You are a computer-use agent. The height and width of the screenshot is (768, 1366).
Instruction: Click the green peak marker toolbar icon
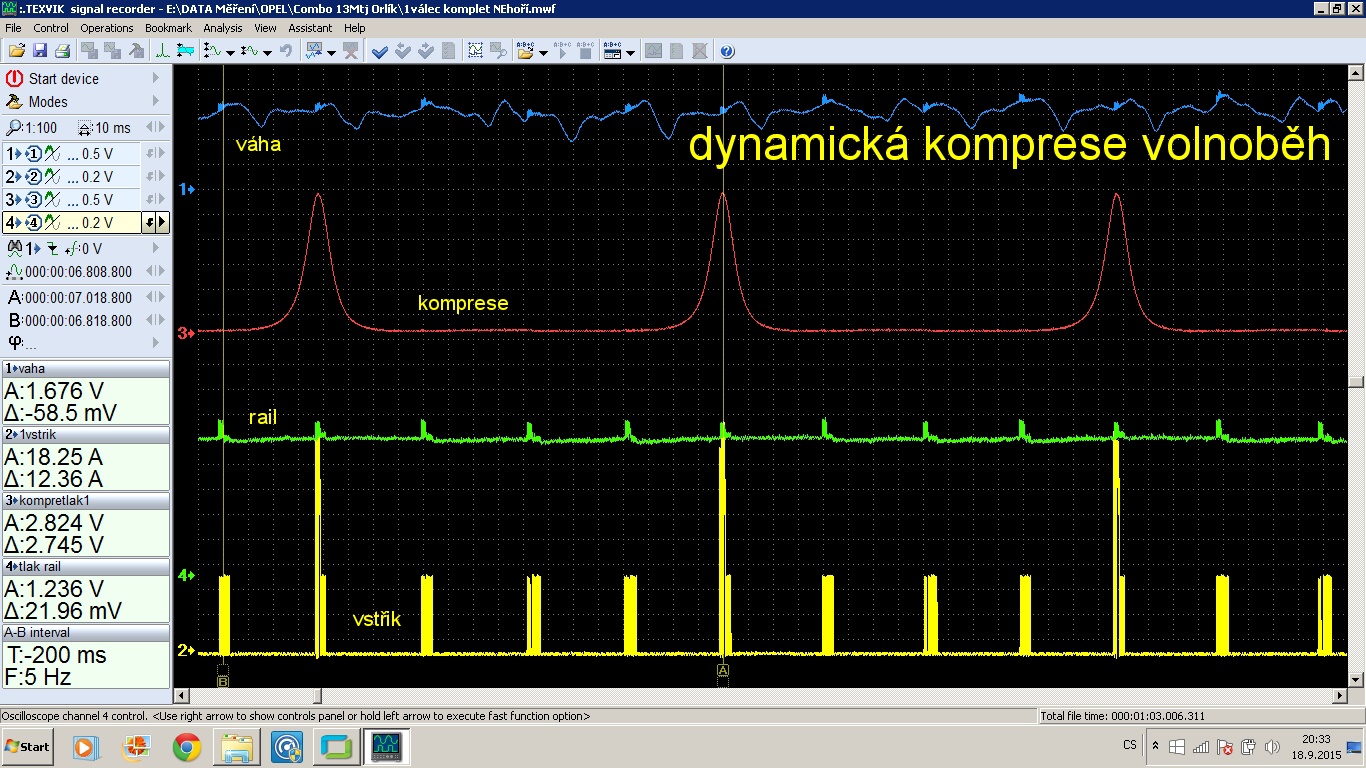161,51
